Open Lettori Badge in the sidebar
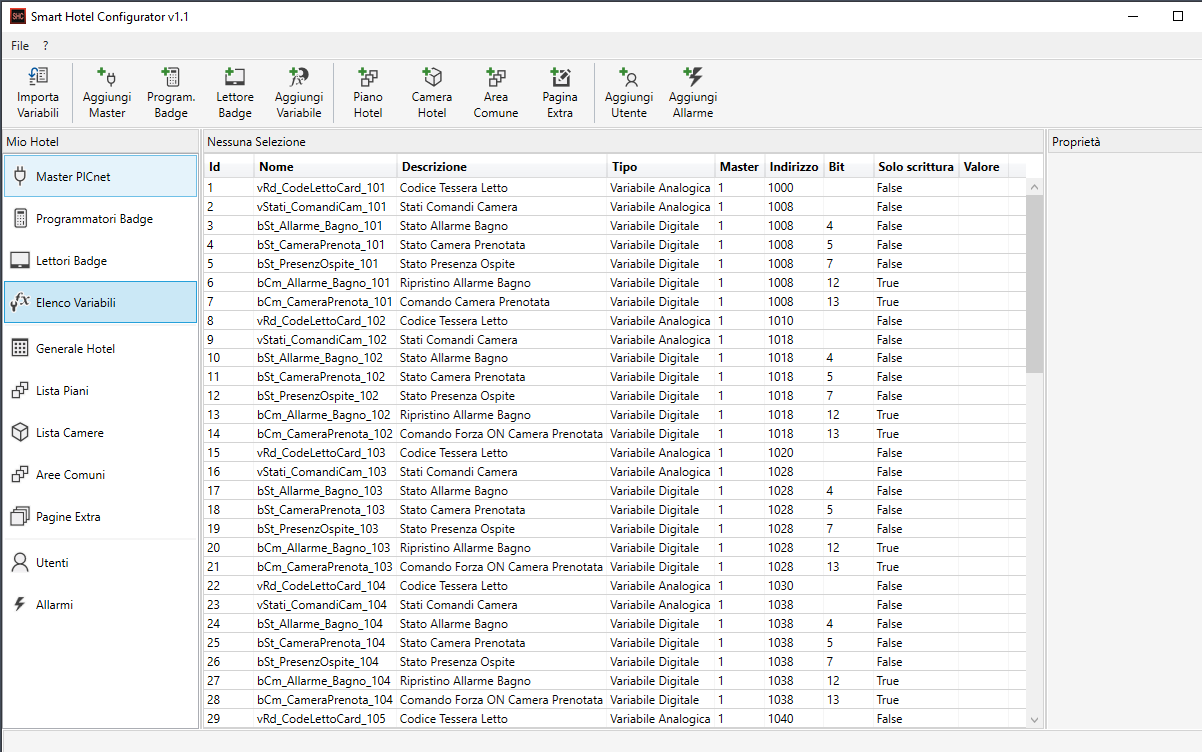 [100, 260]
